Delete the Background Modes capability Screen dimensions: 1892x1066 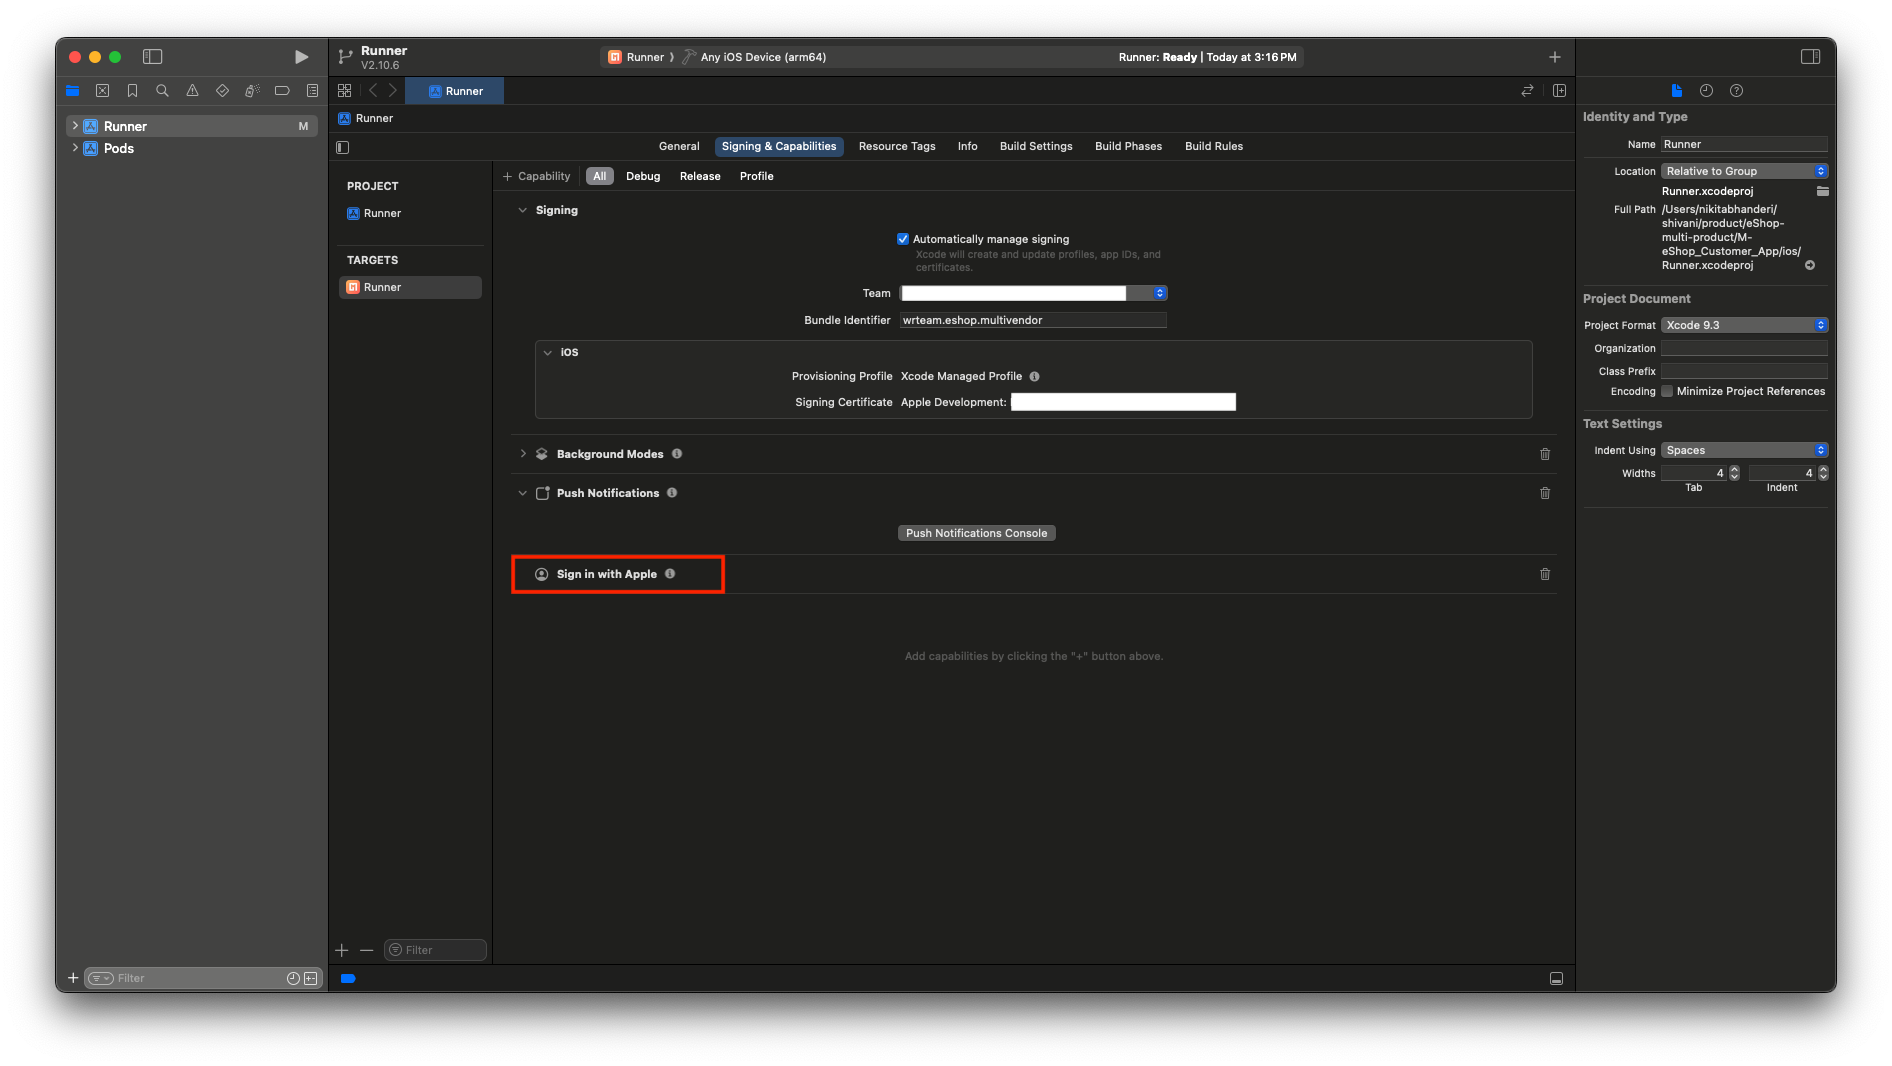point(1545,454)
